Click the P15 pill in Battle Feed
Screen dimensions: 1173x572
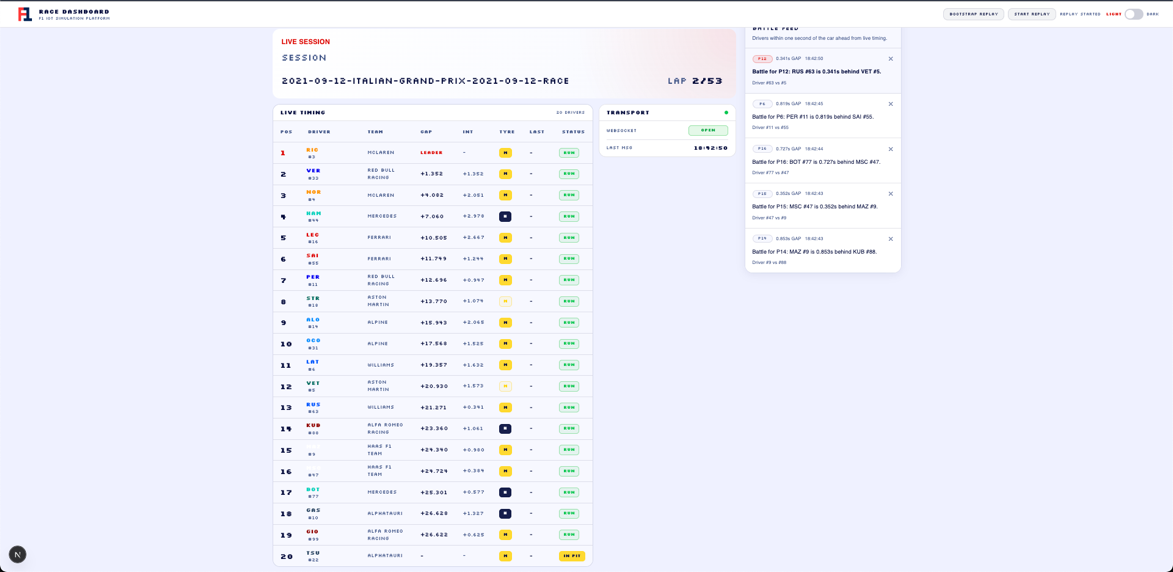[x=762, y=194]
